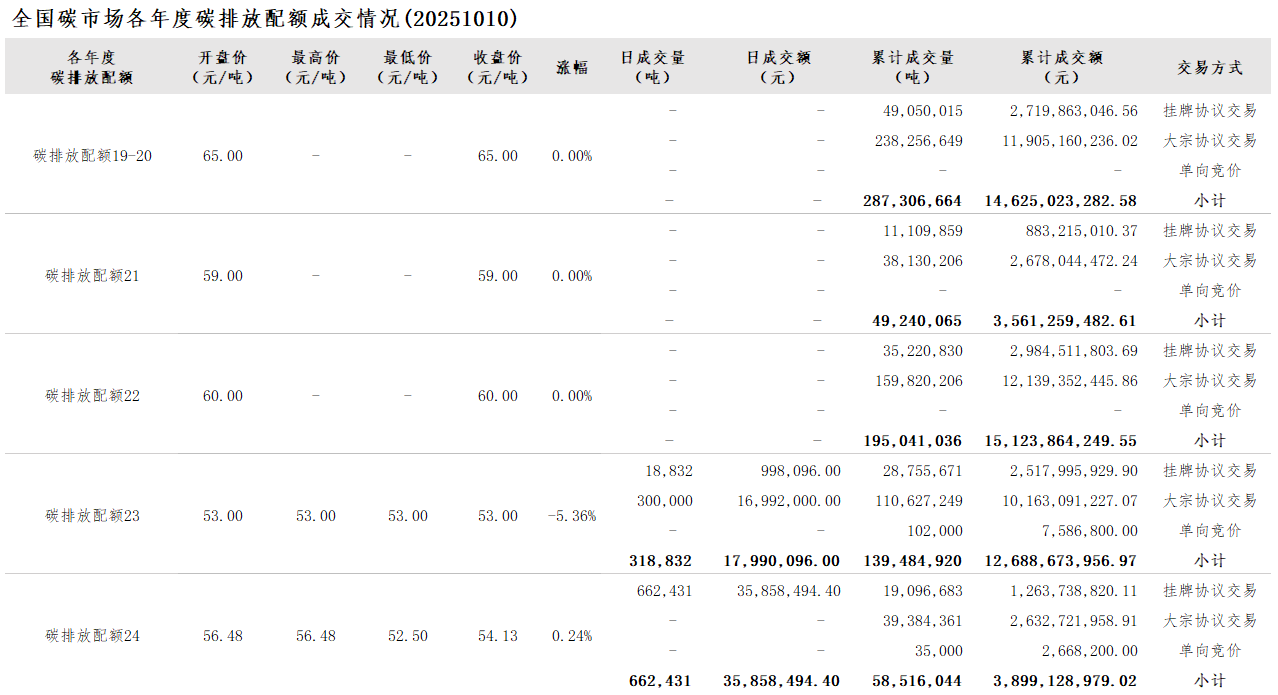Click the 287,306,664 subtotal volume

[x=912, y=201]
